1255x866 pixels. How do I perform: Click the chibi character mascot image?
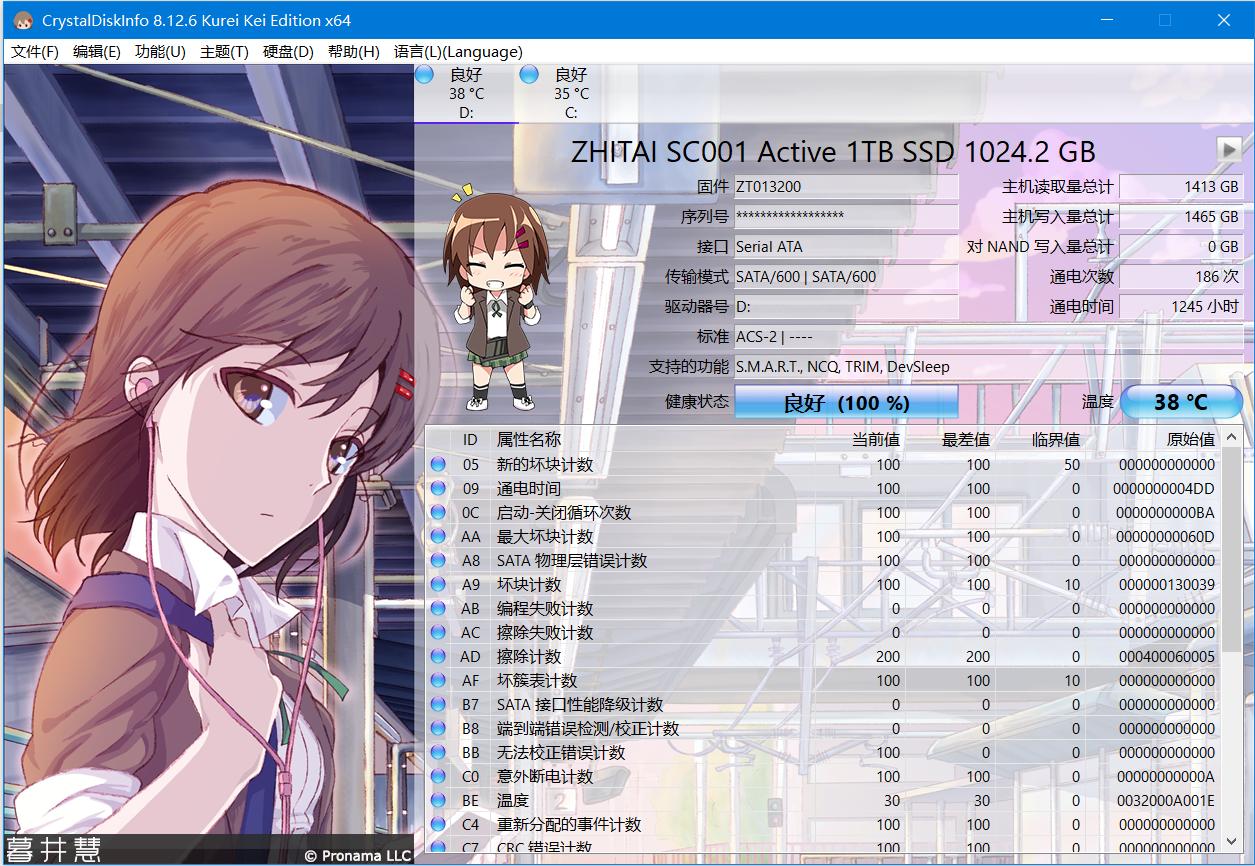pos(497,298)
